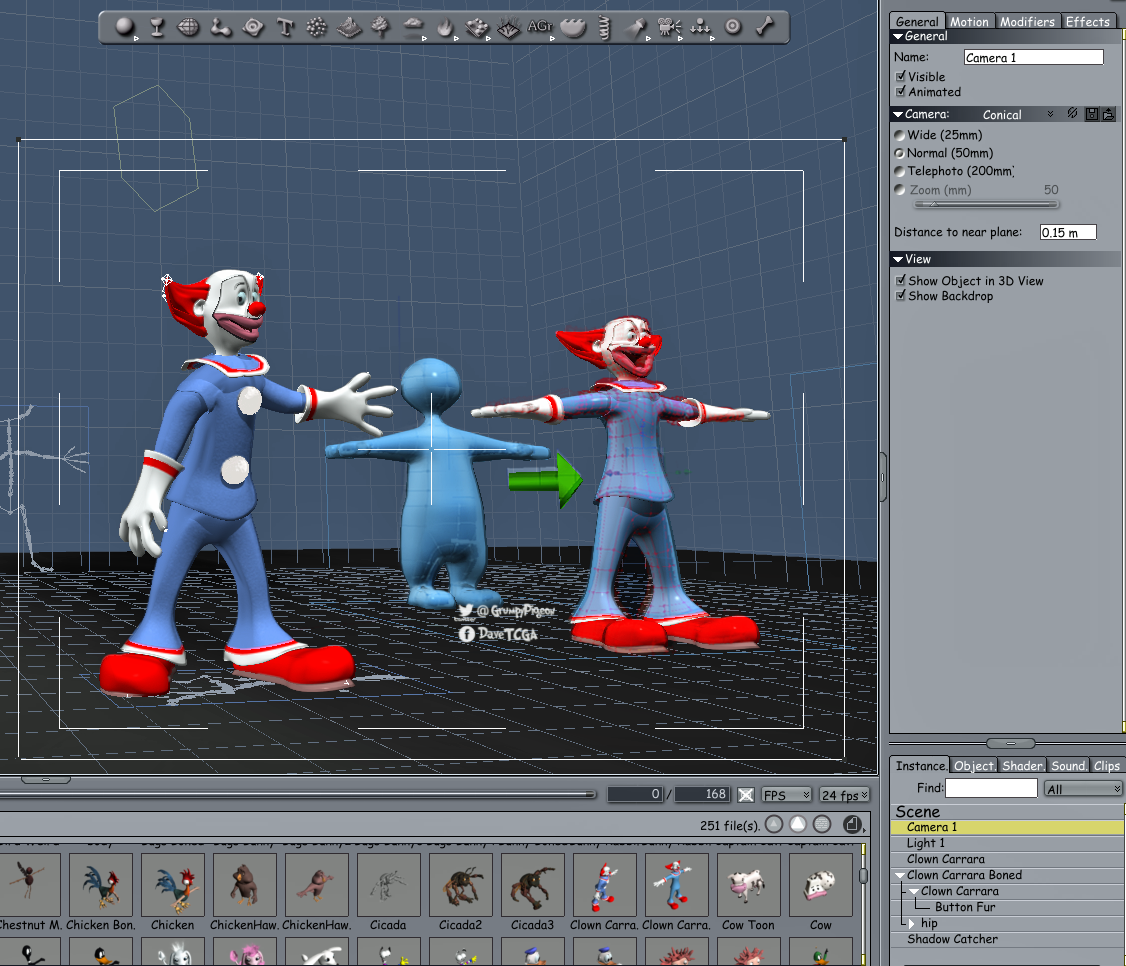Click the camera zoom slider
The height and width of the screenshot is (966, 1126).
tap(985, 205)
